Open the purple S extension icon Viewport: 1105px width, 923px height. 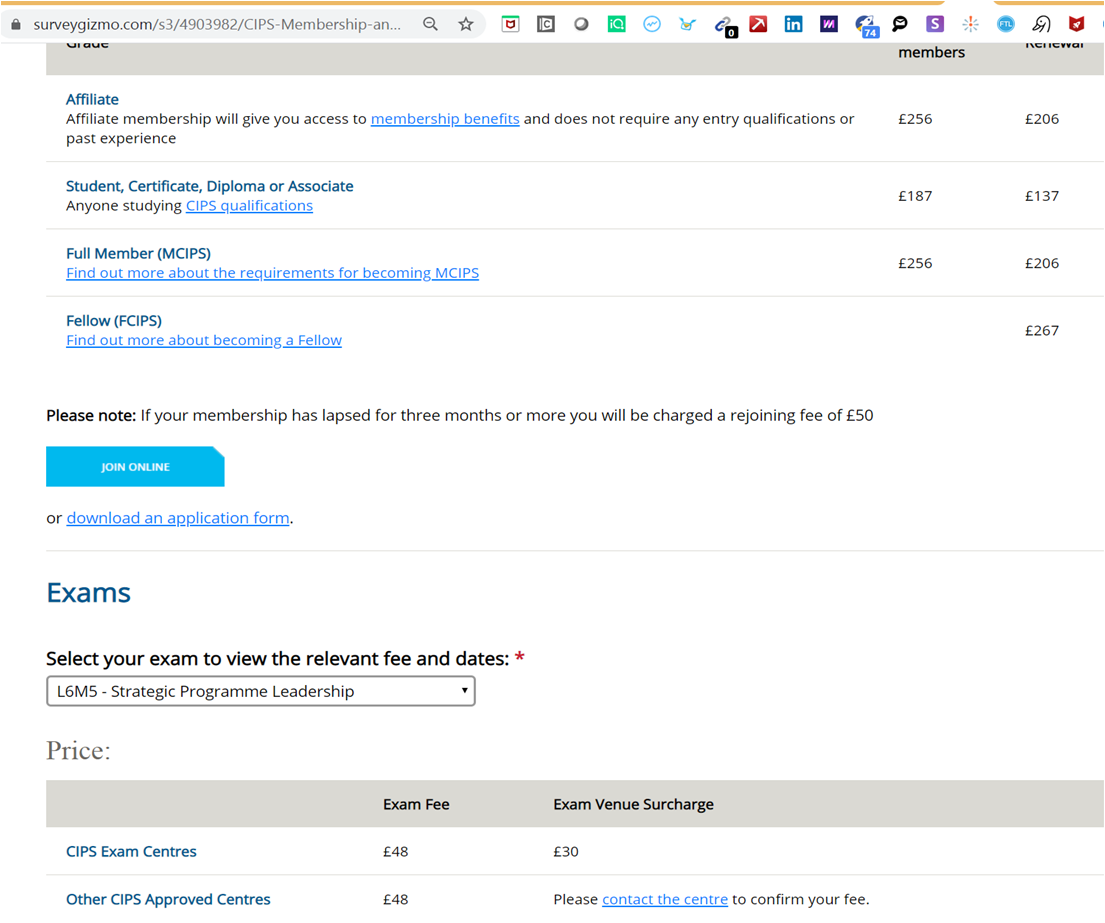935,24
